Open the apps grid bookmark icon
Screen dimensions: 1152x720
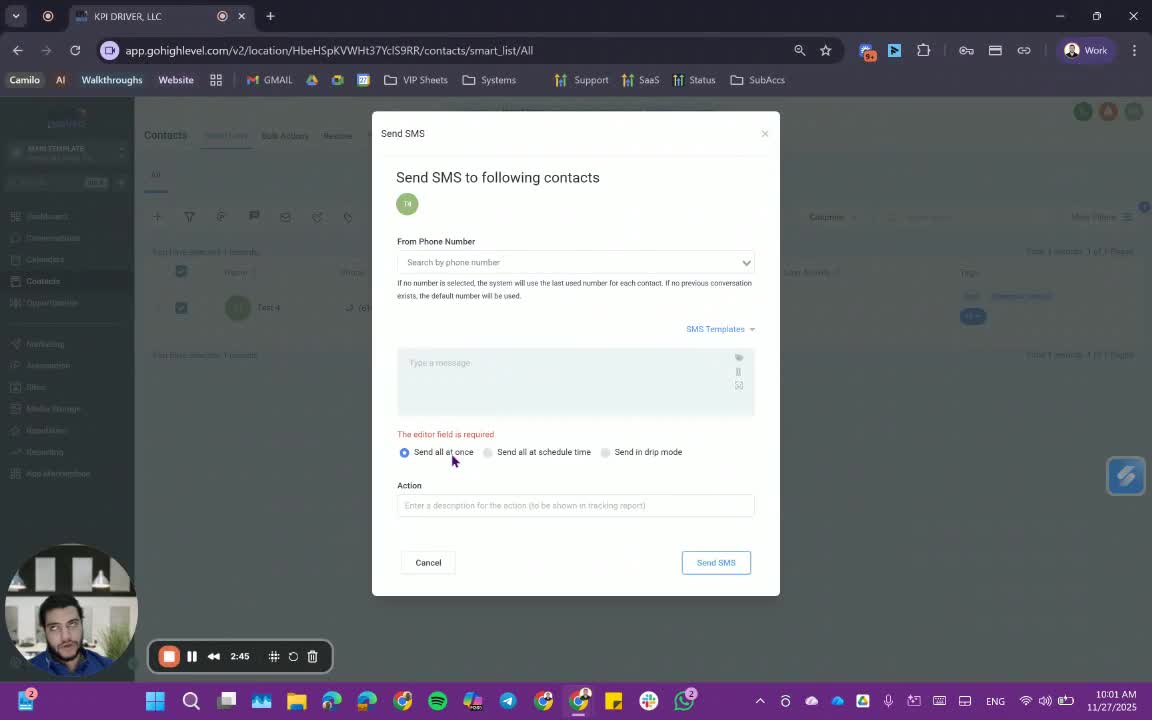tap(216, 80)
